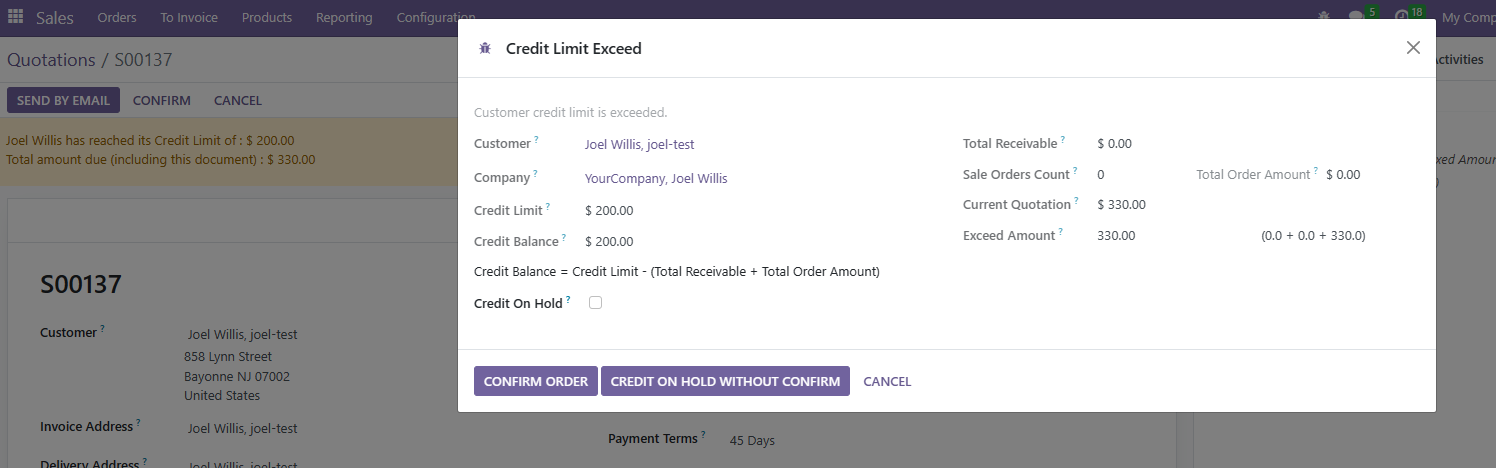Open the My Company switcher dropdown

click(x=1468, y=18)
